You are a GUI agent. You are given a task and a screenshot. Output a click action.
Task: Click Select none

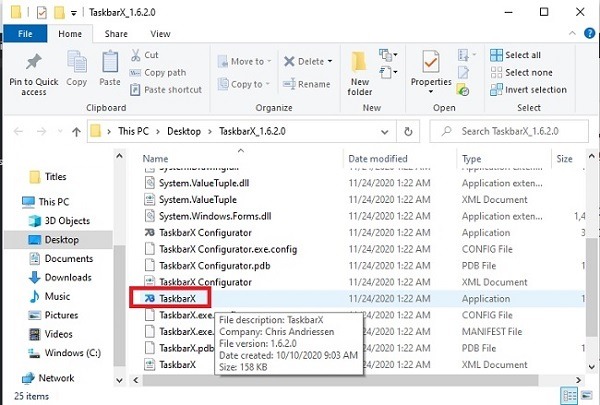pos(521,73)
